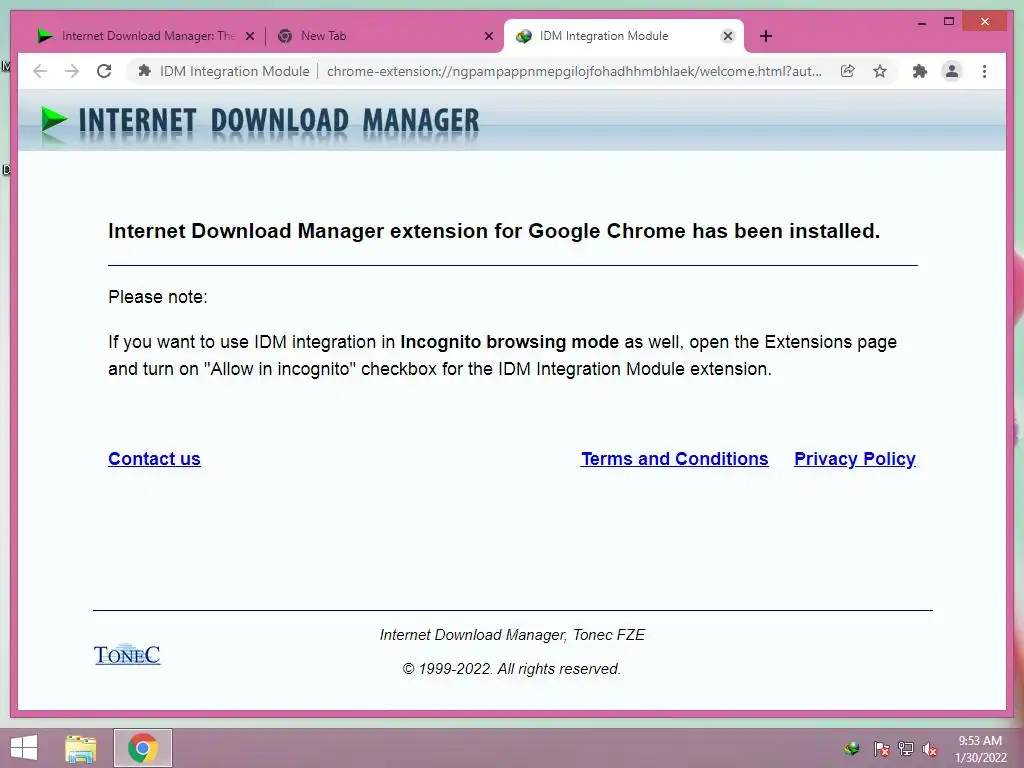1024x768 pixels.
Task: Click the Internet Download Manager header title
Action: (x=279, y=121)
